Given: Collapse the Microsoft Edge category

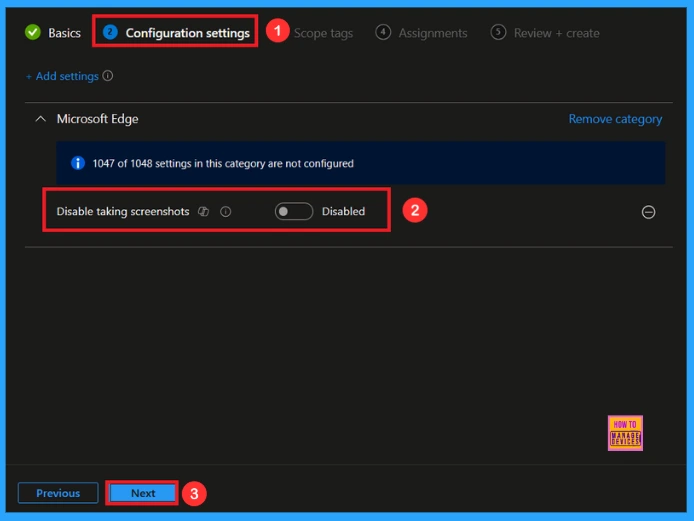Looking at the screenshot, I should pyautogui.click(x=41, y=119).
